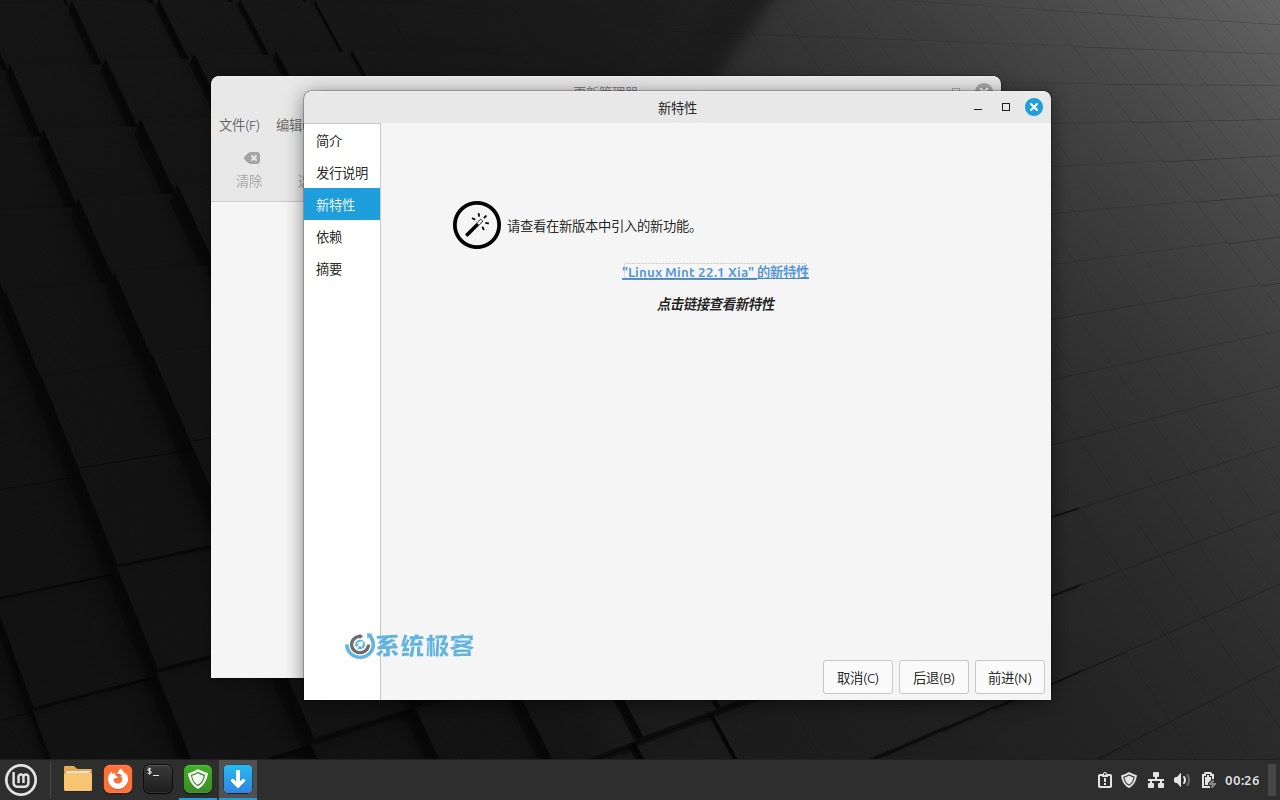The image size is (1280, 800).
Task: Minimize the 新特性 dialog window
Action: coord(978,107)
